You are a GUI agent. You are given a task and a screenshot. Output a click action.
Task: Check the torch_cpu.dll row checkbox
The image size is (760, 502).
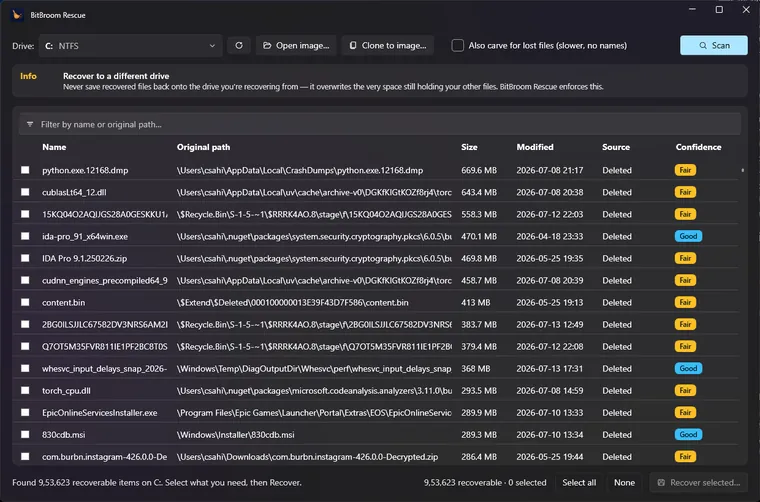(x=25, y=391)
